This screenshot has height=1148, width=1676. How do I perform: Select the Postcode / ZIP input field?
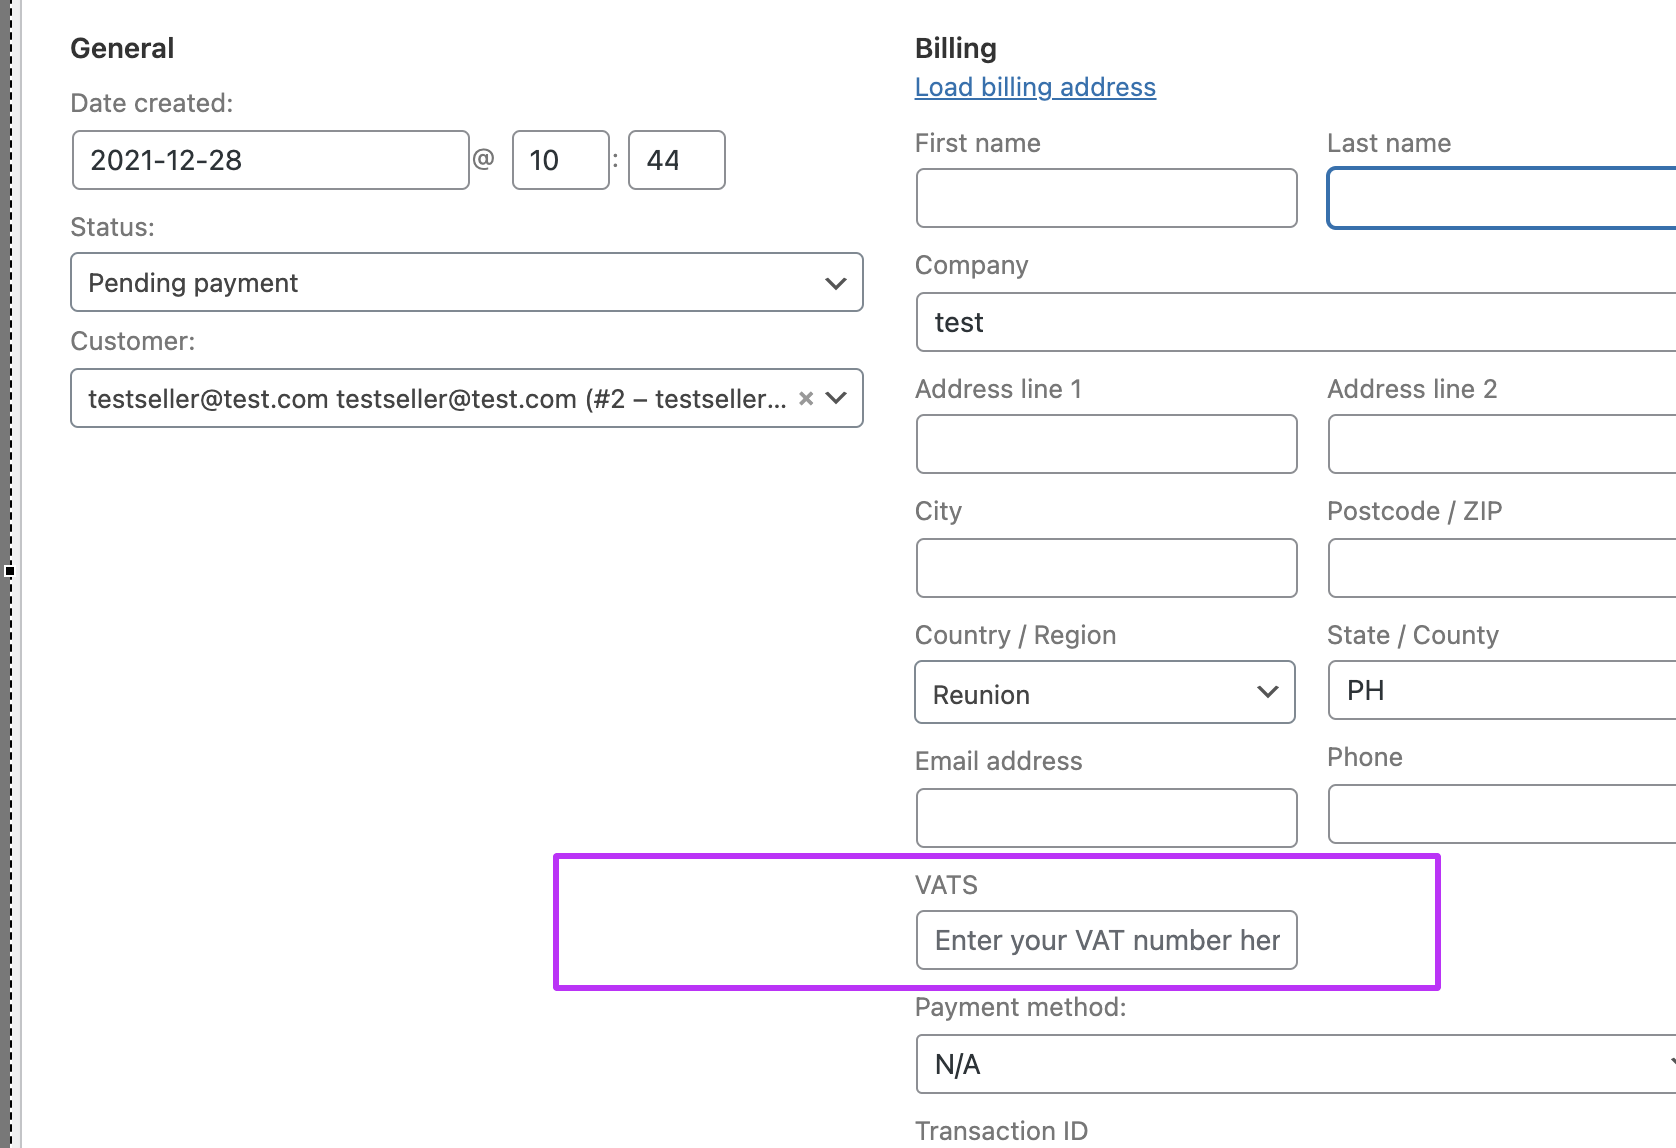click(1500, 568)
